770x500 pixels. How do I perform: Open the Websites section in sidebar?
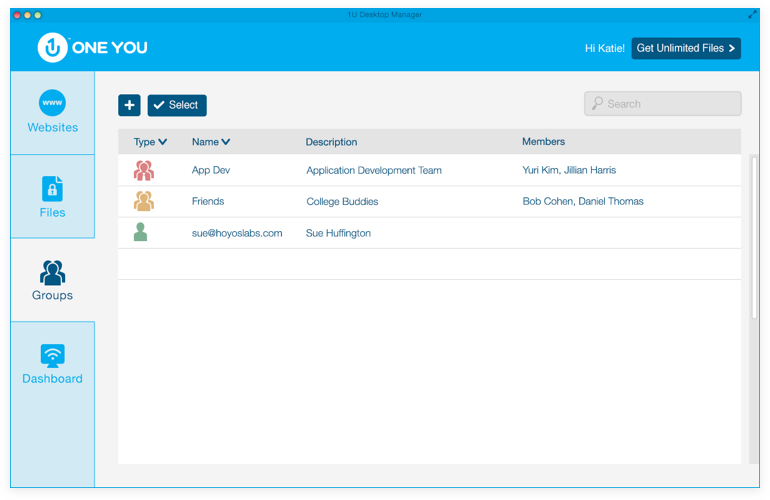coord(53,112)
